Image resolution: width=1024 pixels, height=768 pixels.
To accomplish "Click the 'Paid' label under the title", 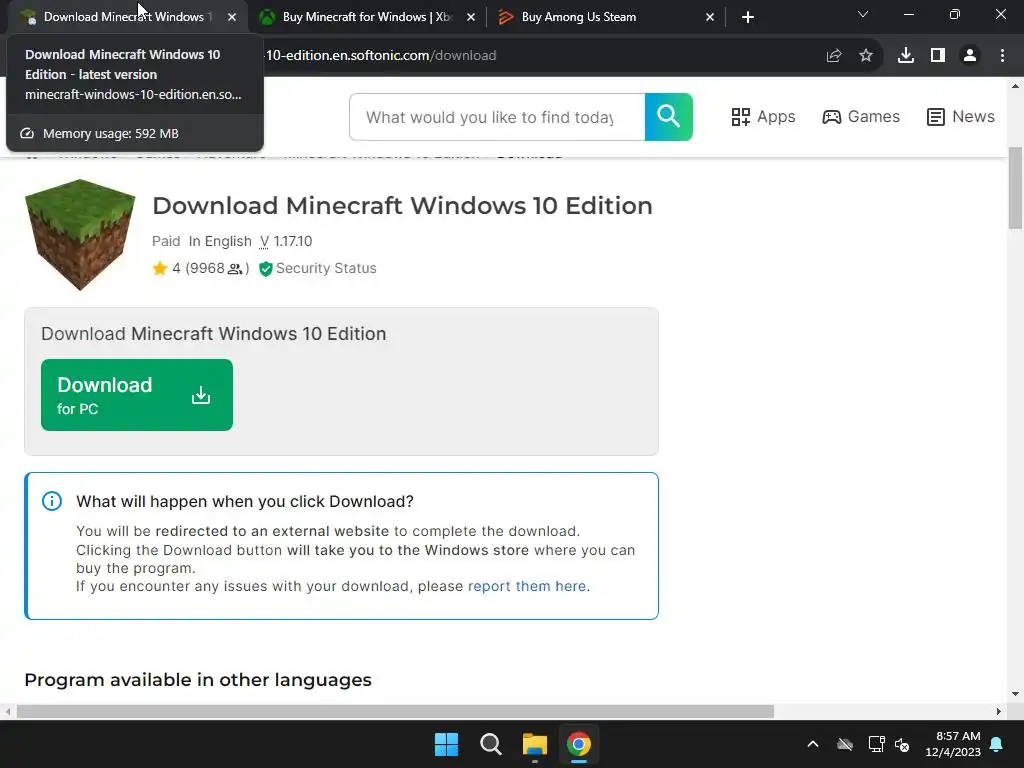I will click(x=166, y=241).
